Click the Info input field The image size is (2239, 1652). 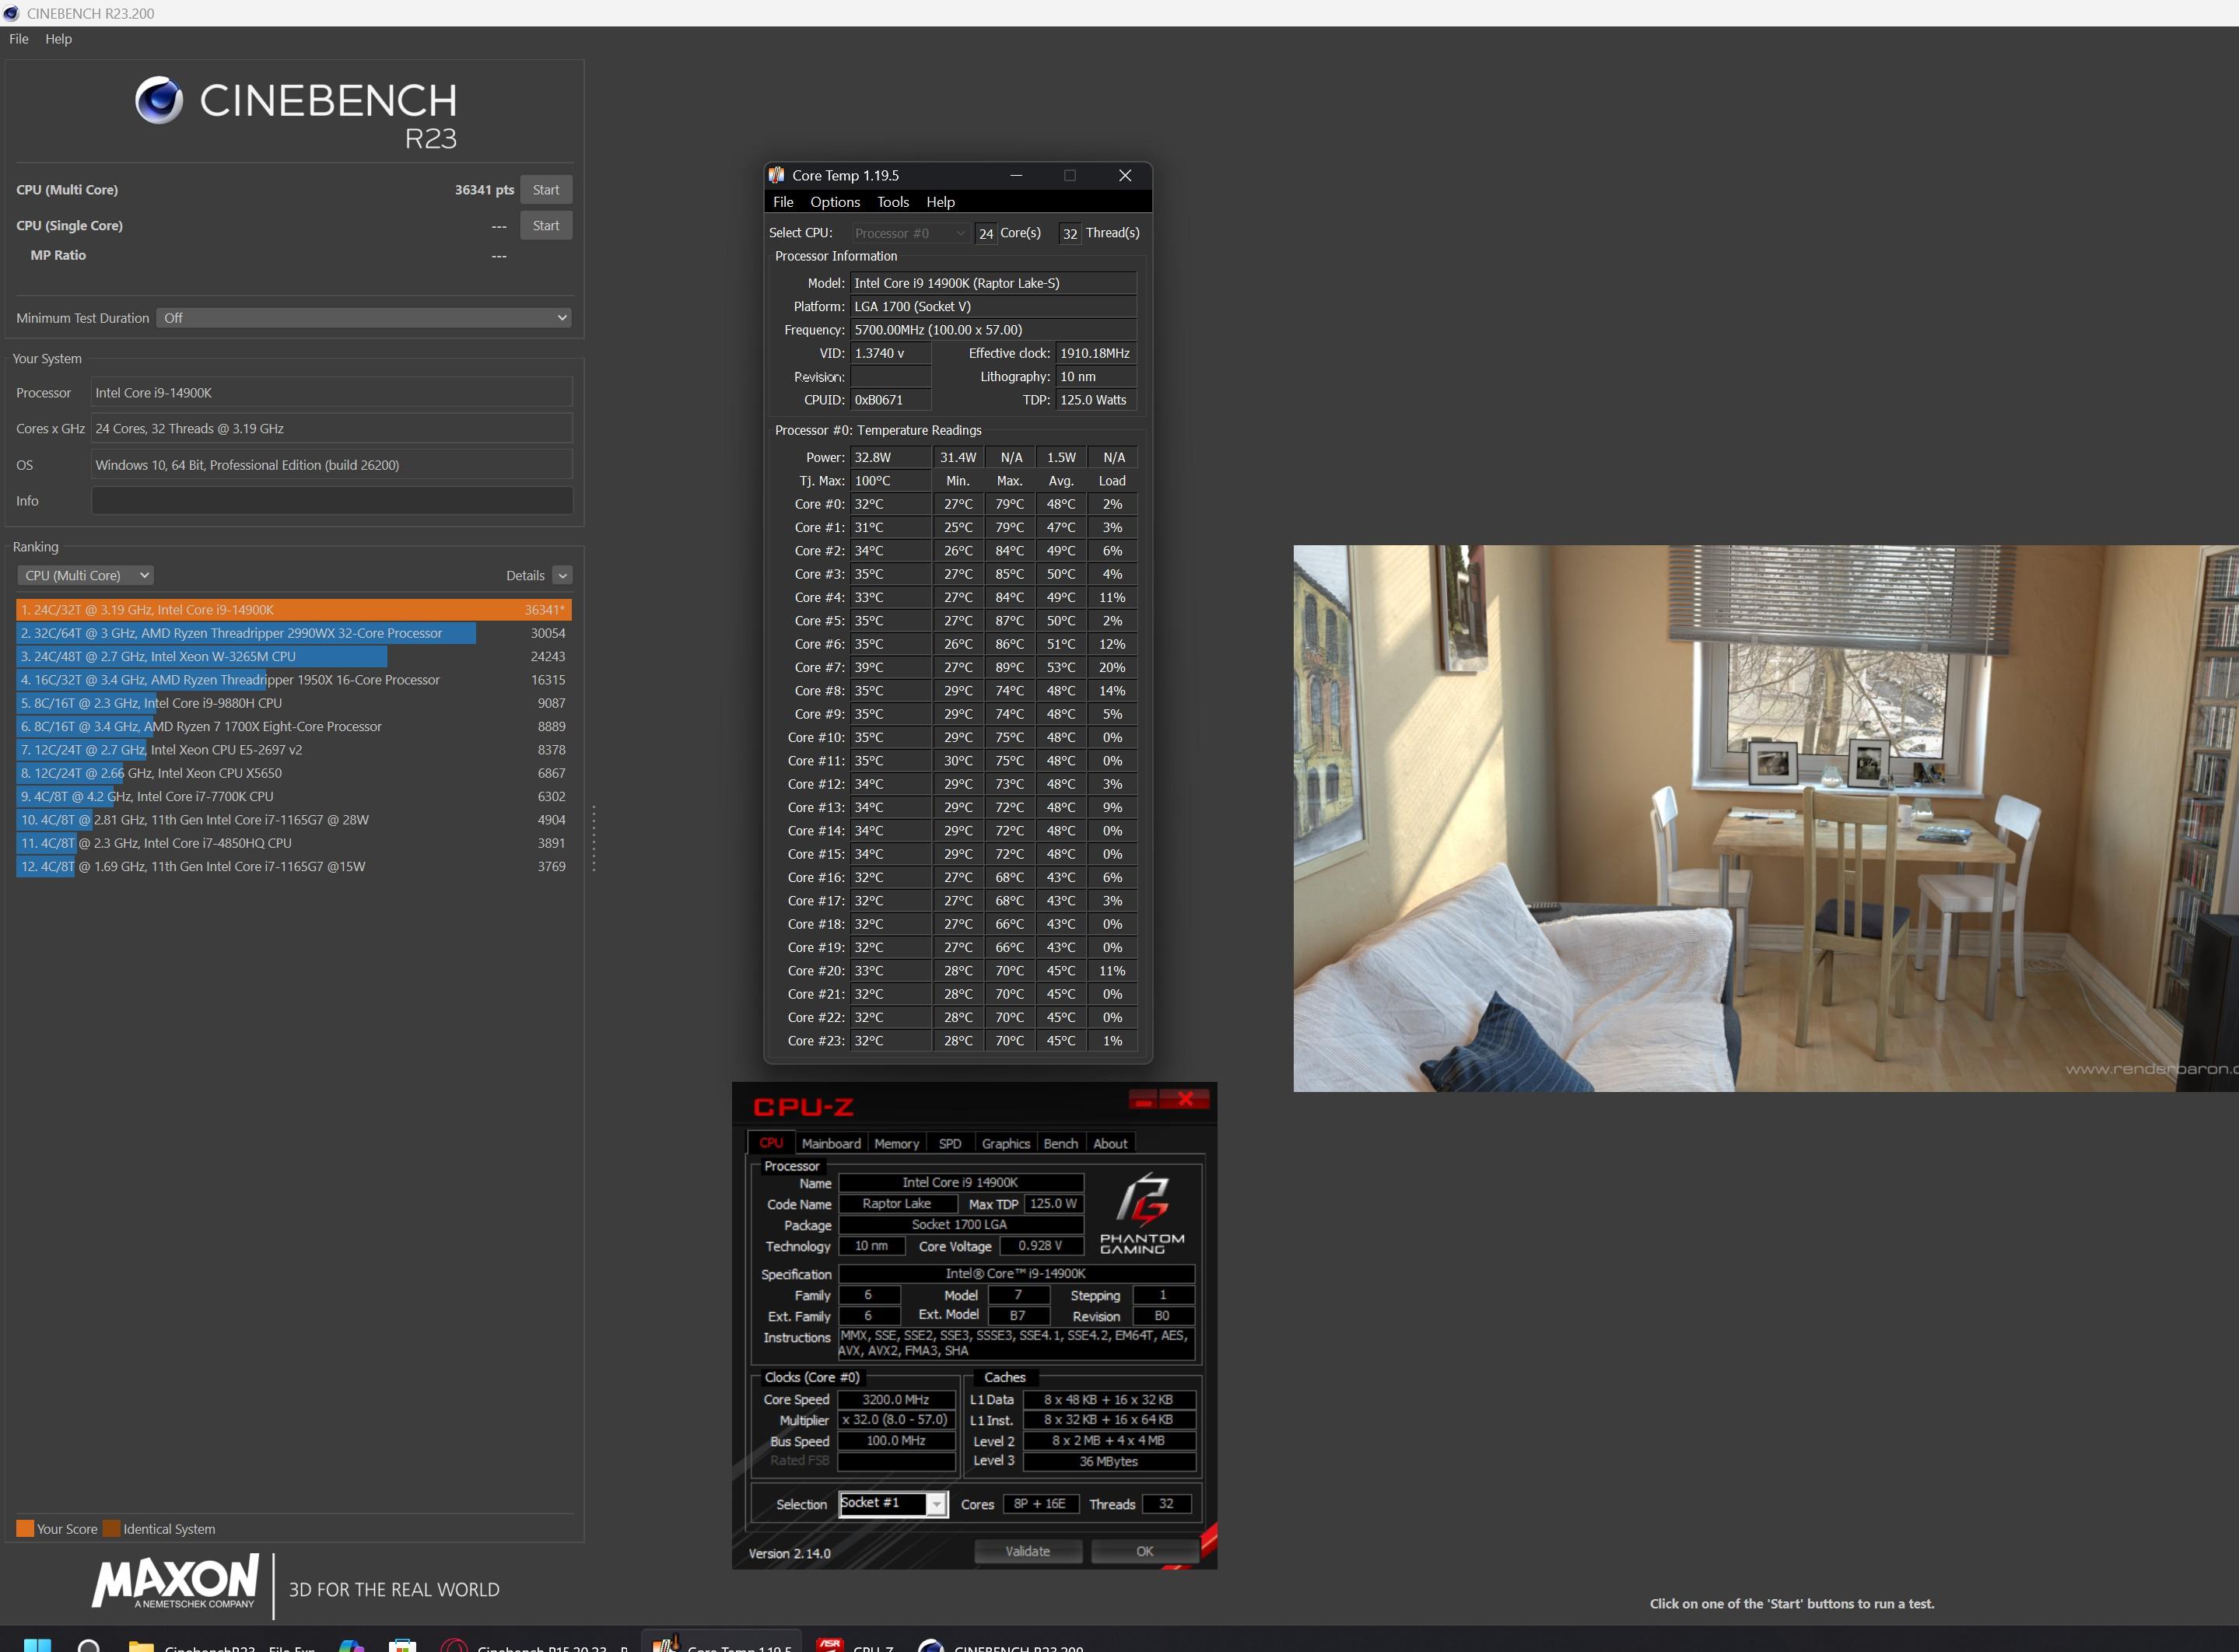(332, 501)
